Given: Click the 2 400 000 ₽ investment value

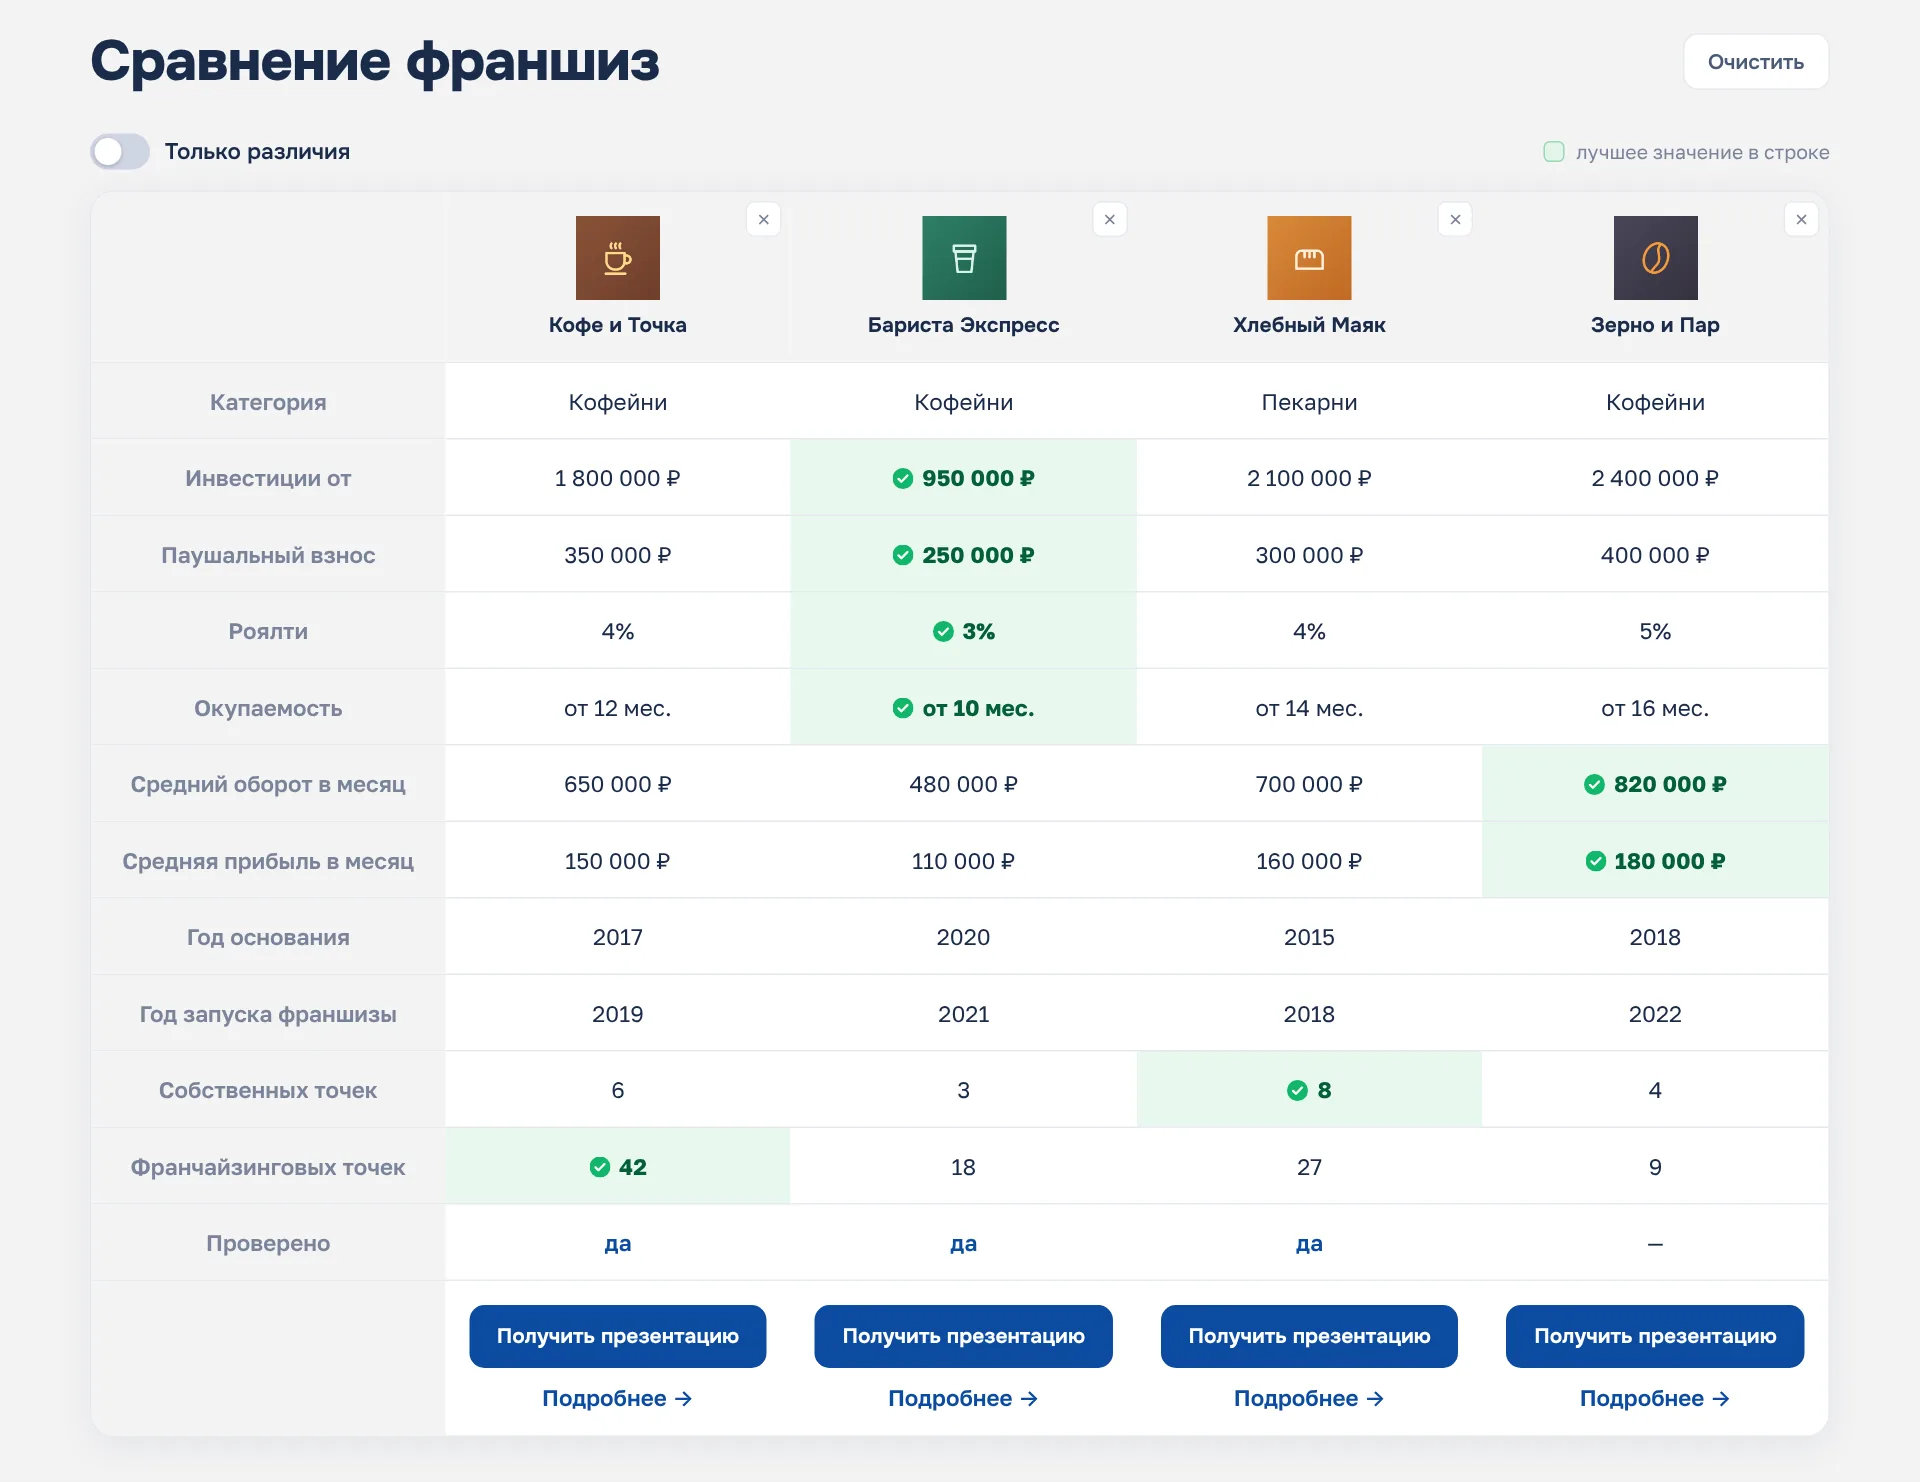Looking at the screenshot, I should (1655, 479).
